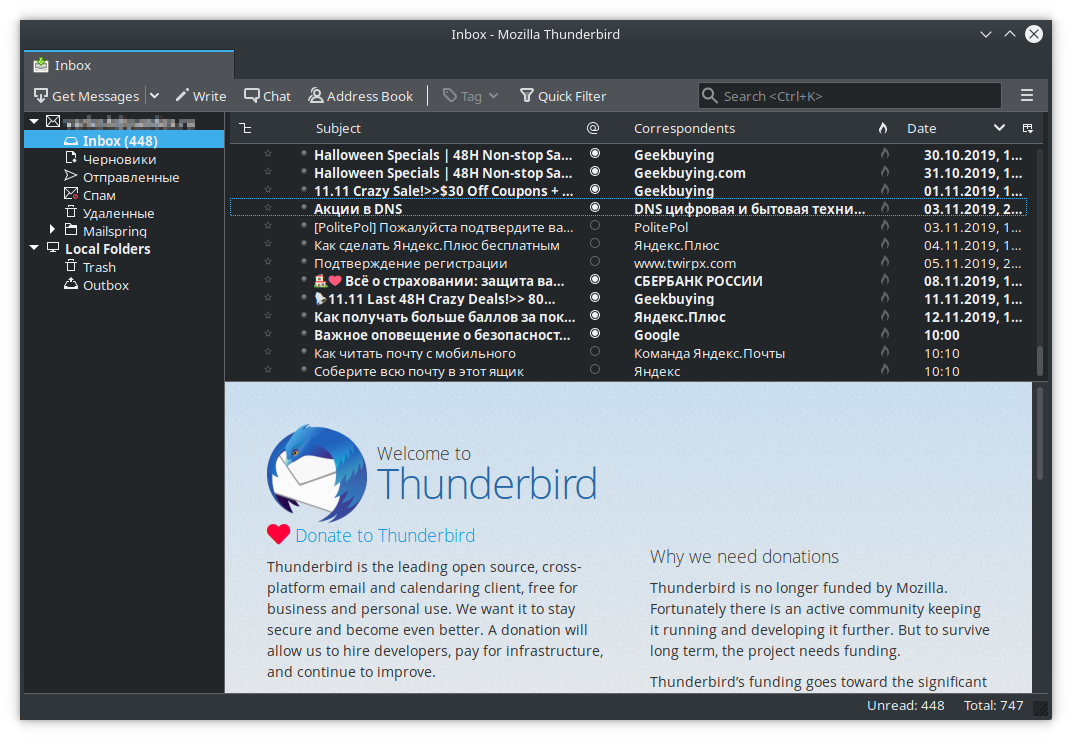
Task: Star the Подтверждение регистрации message
Action: 268,262
